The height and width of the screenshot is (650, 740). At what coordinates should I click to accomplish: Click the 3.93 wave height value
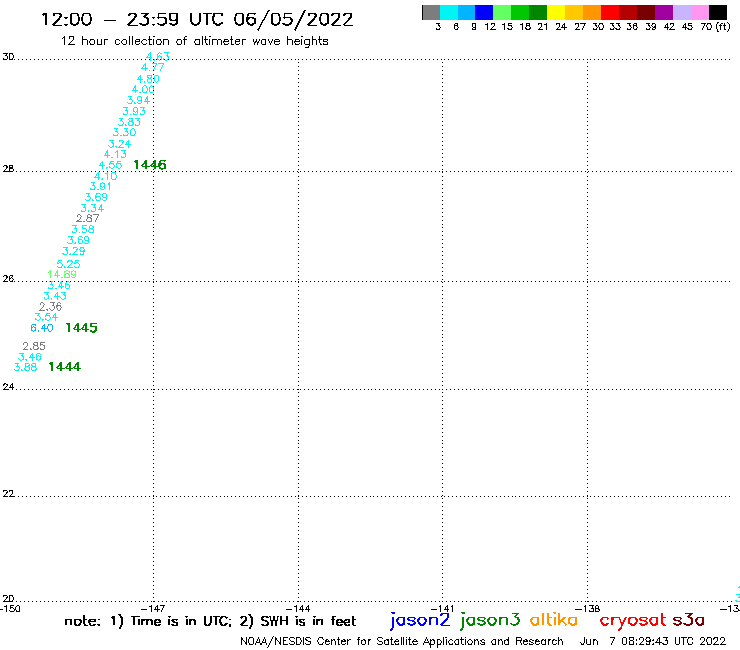134,111
